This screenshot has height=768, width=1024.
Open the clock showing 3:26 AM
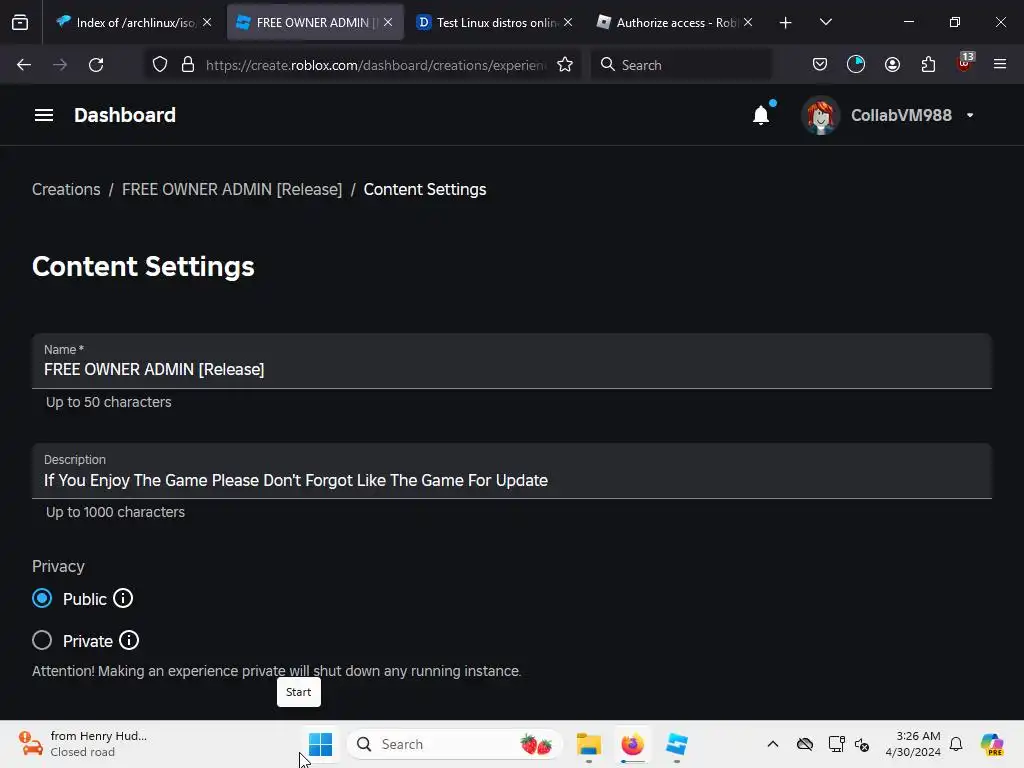913,744
